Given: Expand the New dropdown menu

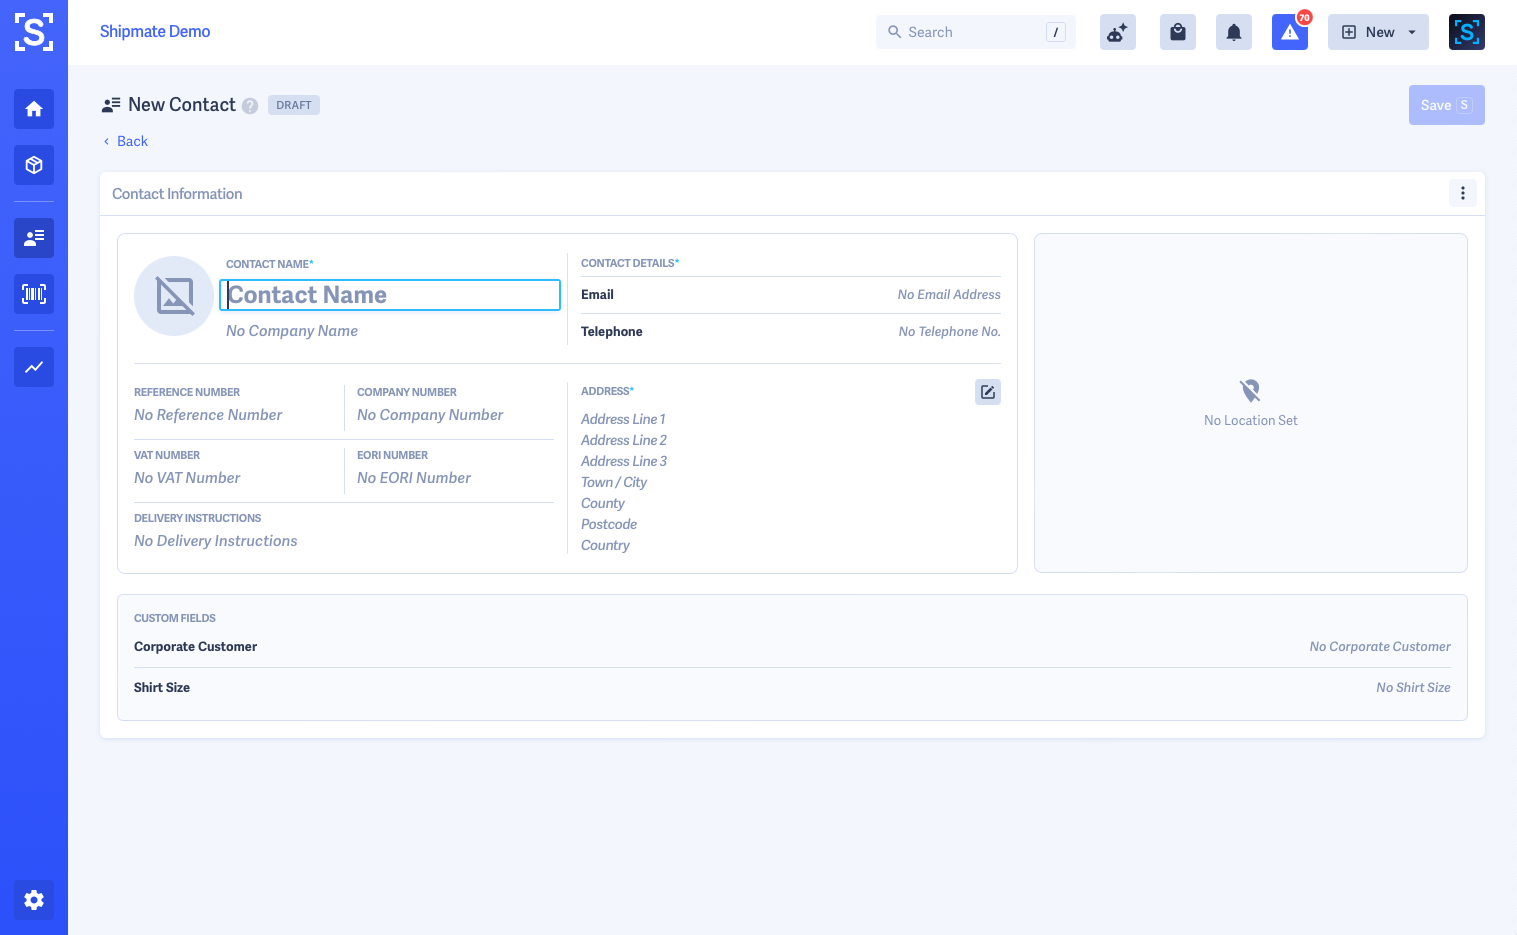Looking at the screenshot, I should click(1378, 31).
